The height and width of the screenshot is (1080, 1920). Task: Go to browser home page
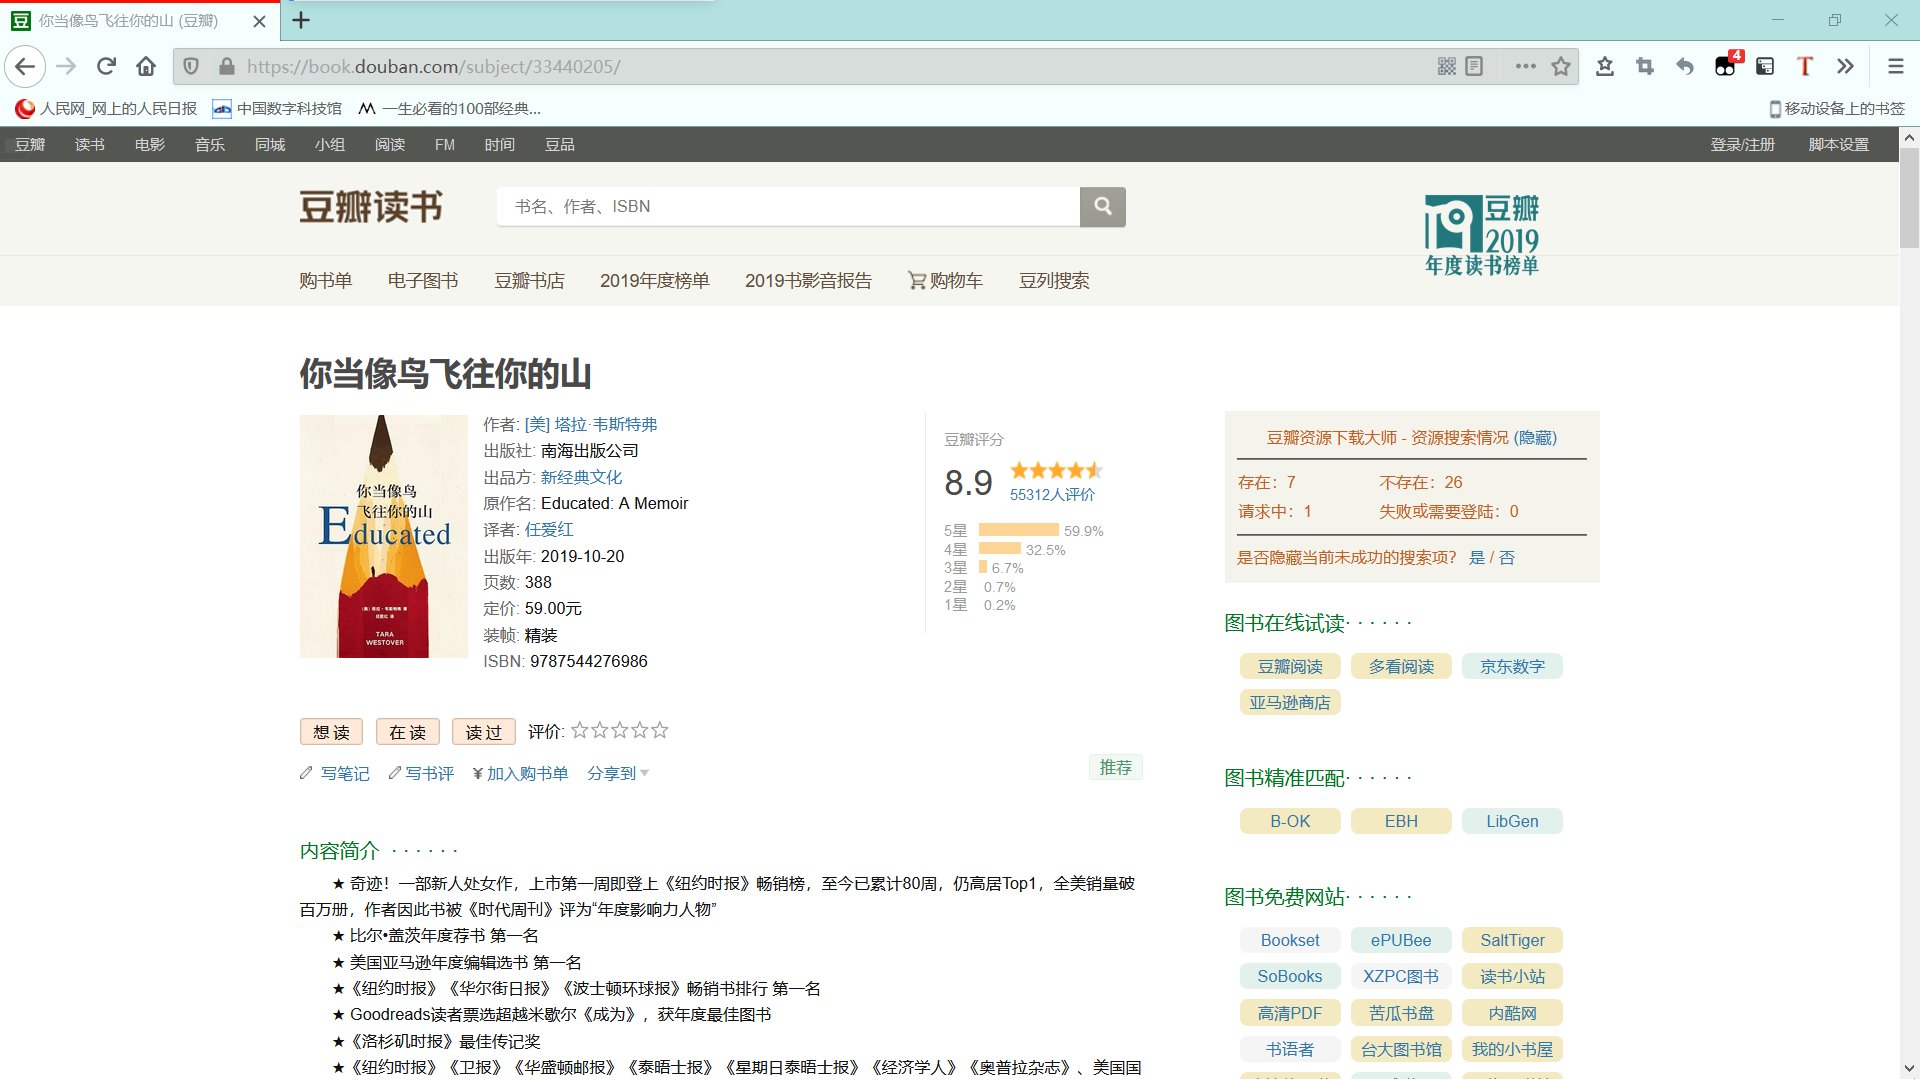tap(146, 66)
